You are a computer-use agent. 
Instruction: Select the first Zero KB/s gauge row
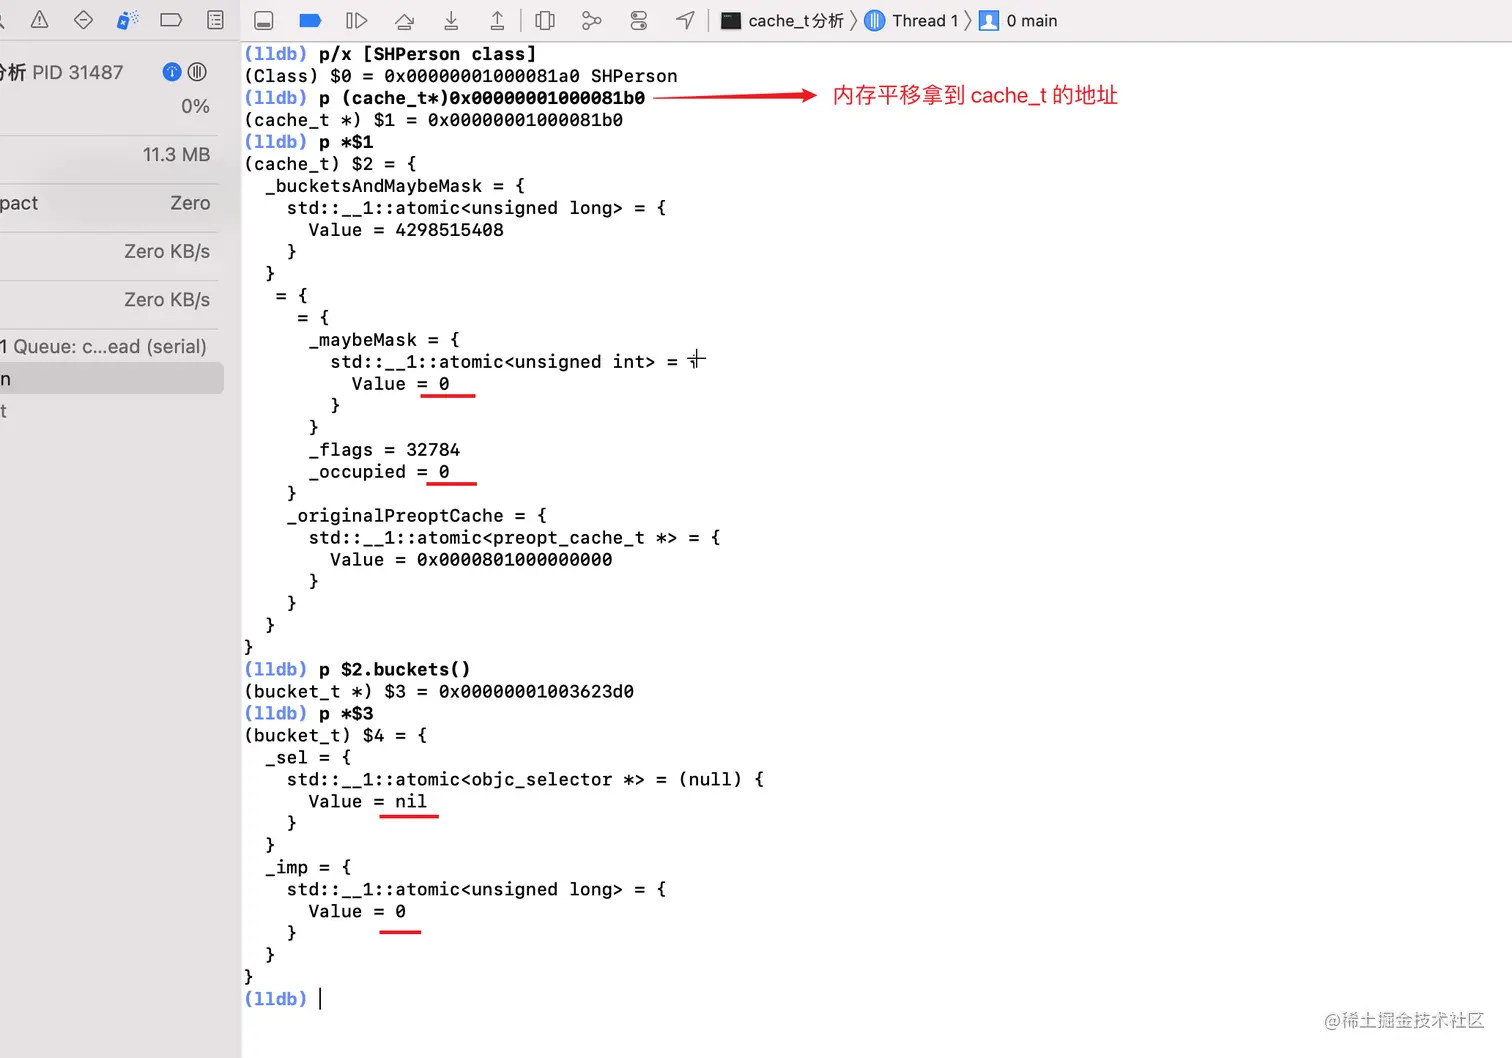[x=108, y=251]
